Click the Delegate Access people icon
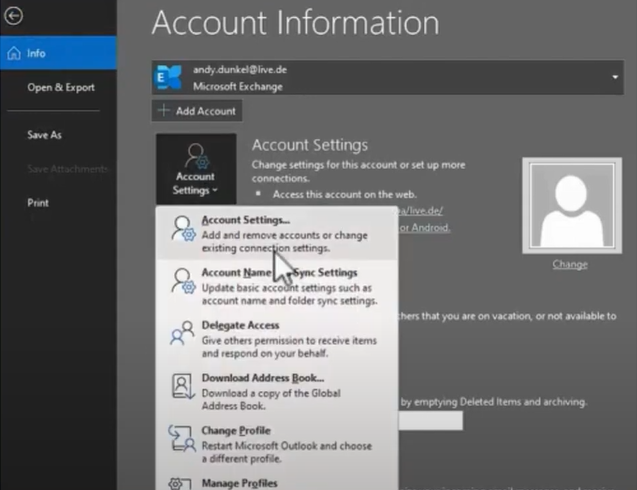 pos(182,333)
